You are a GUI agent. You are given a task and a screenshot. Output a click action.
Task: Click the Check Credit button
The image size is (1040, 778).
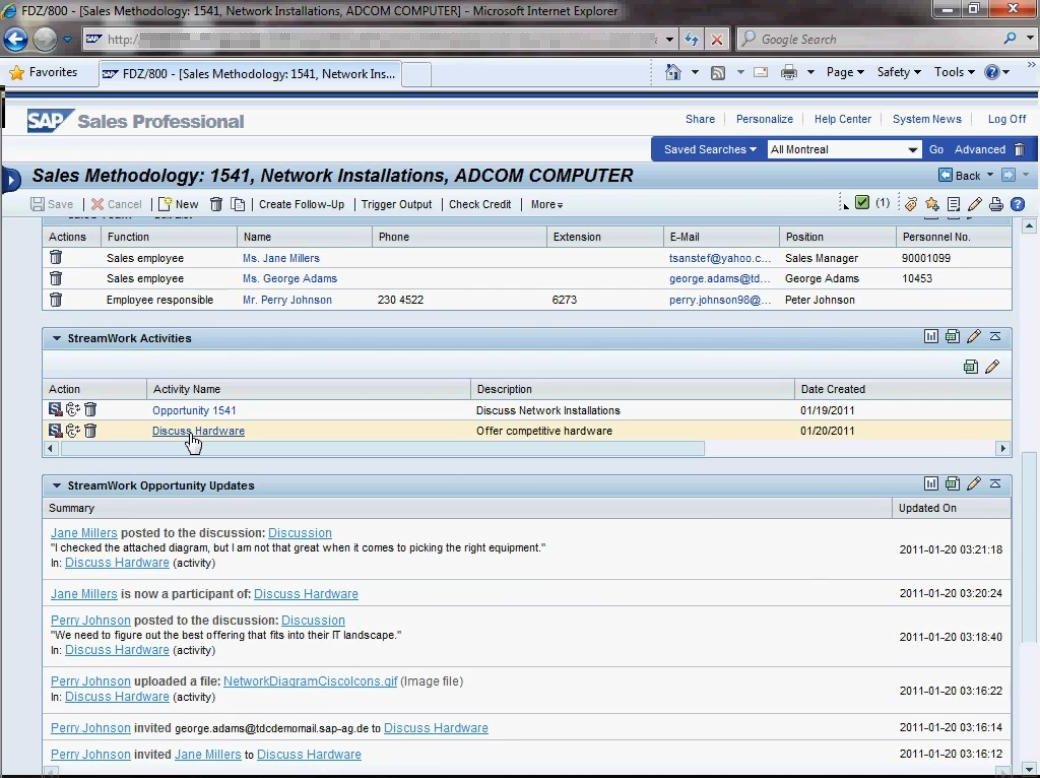[x=480, y=204]
